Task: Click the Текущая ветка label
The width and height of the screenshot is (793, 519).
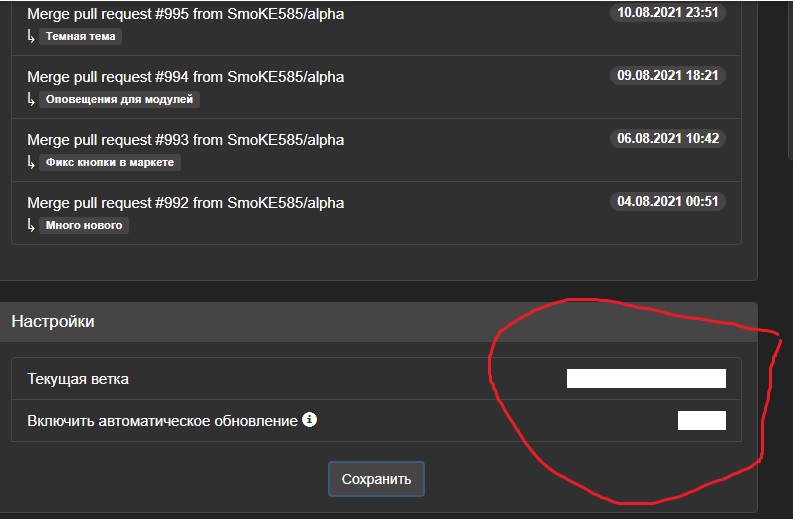Action: [78, 379]
